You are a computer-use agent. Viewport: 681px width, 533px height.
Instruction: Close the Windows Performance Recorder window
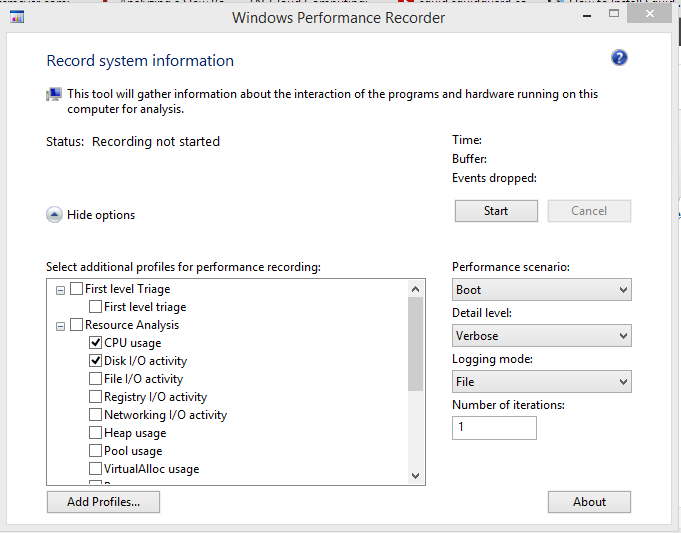pos(650,14)
